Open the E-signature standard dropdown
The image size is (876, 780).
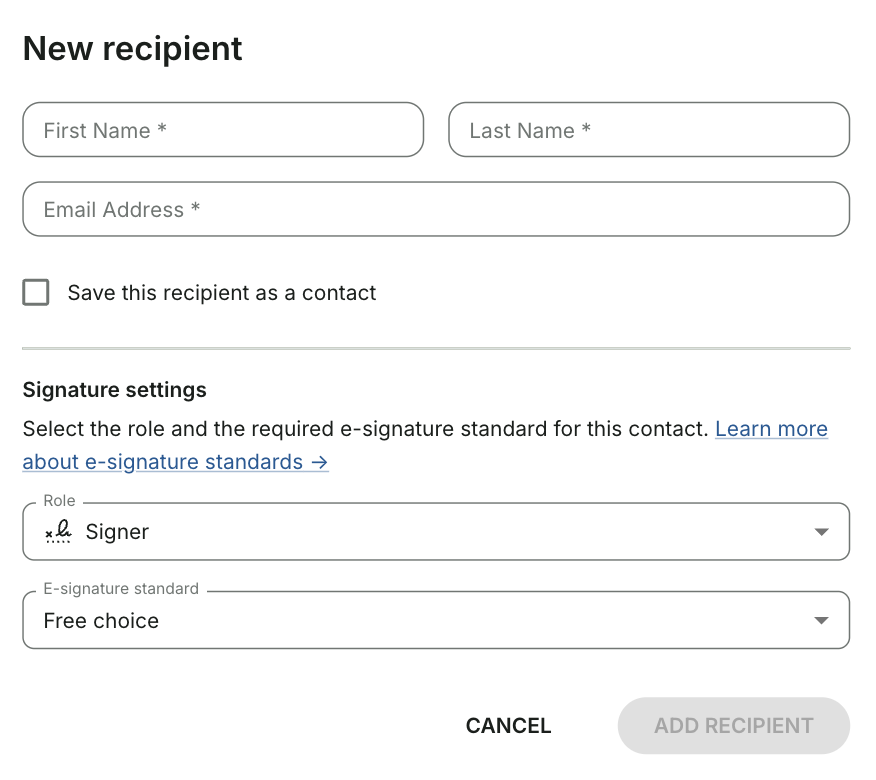coord(436,620)
